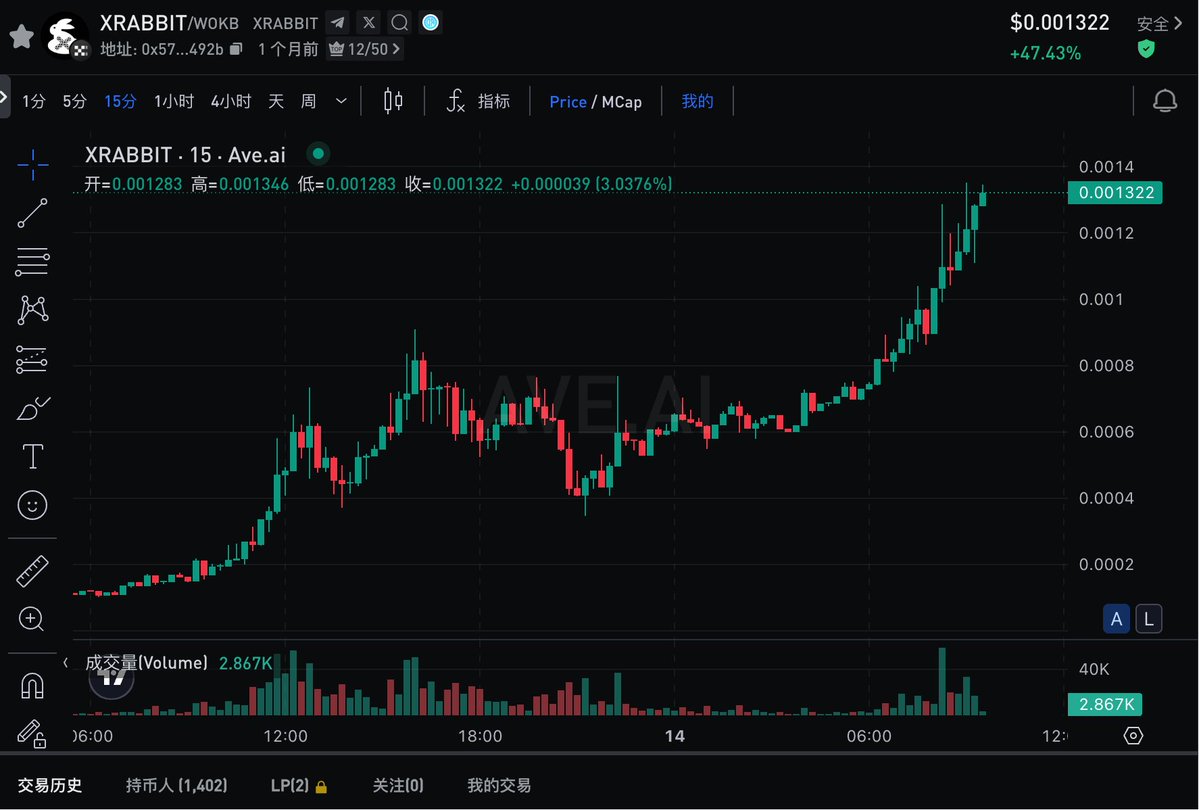
Task: Select the 5分 timeframe
Action: pyautogui.click(x=74, y=101)
